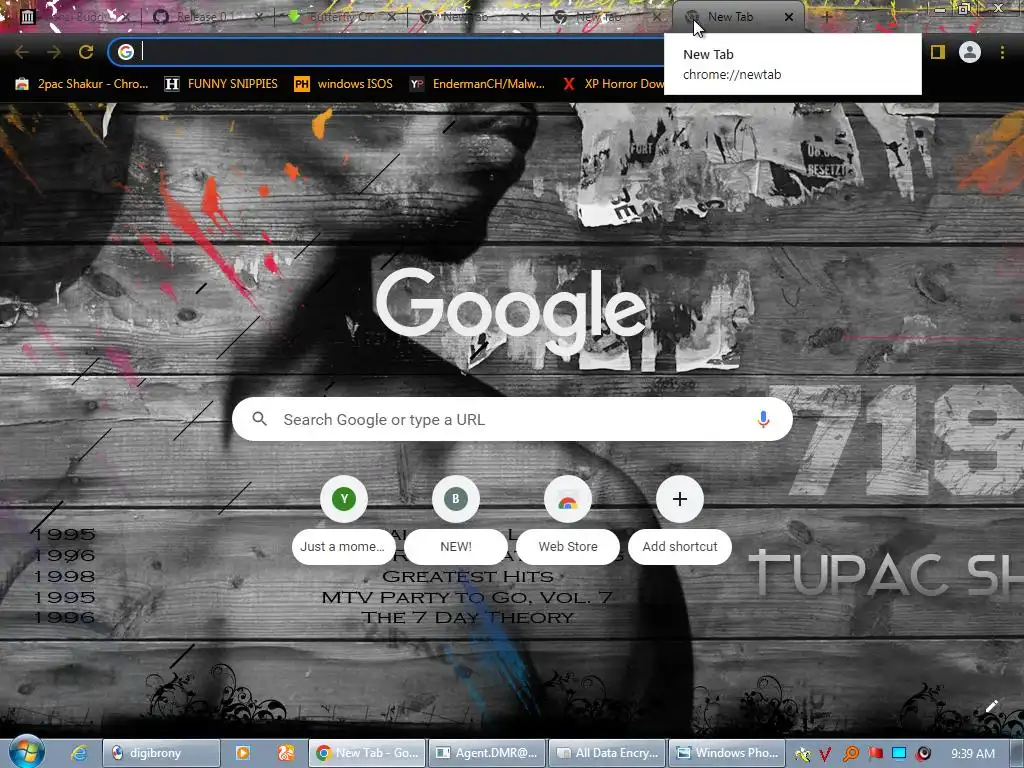Click the Add shortcut plus tile
1024x768 pixels.
click(680, 520)
